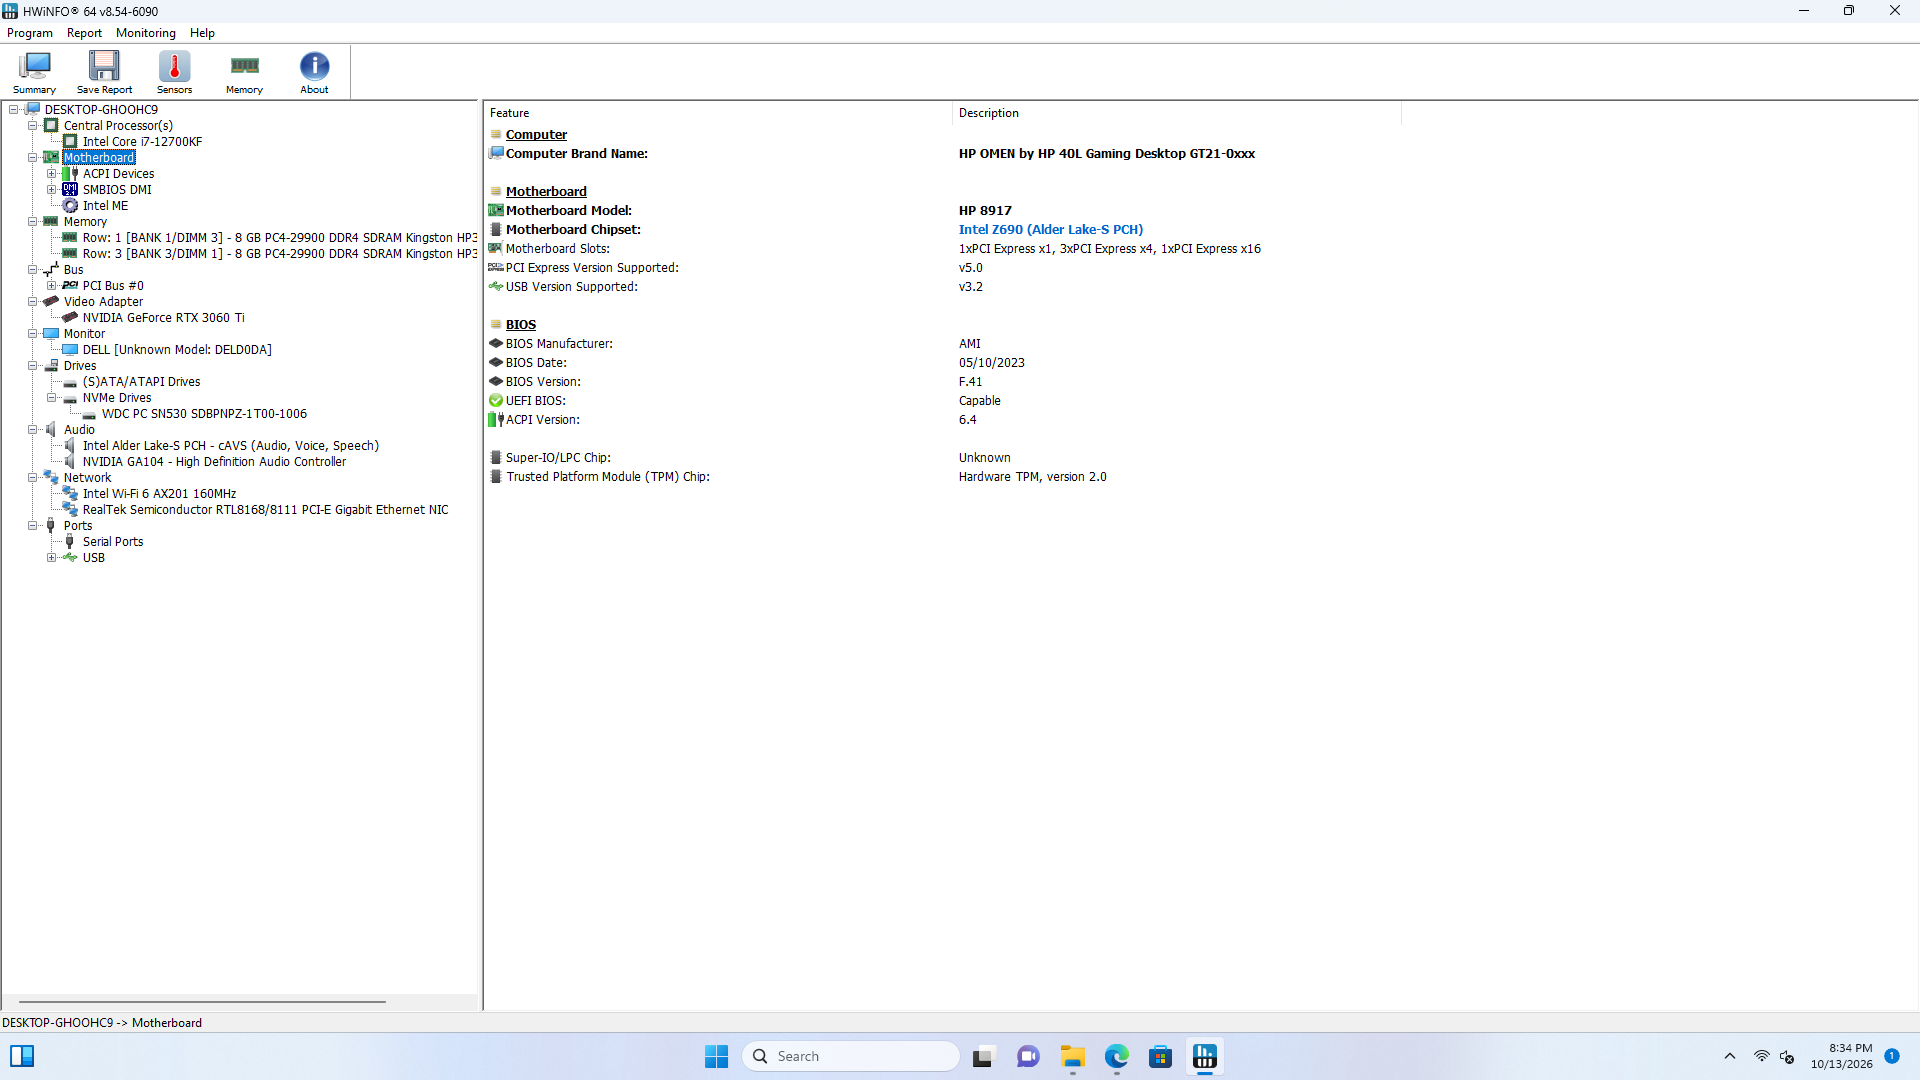Open the Memory toolbar icon
Image resolution: width=1920 pixels, height=1080 pixels.
coord(244,72)
